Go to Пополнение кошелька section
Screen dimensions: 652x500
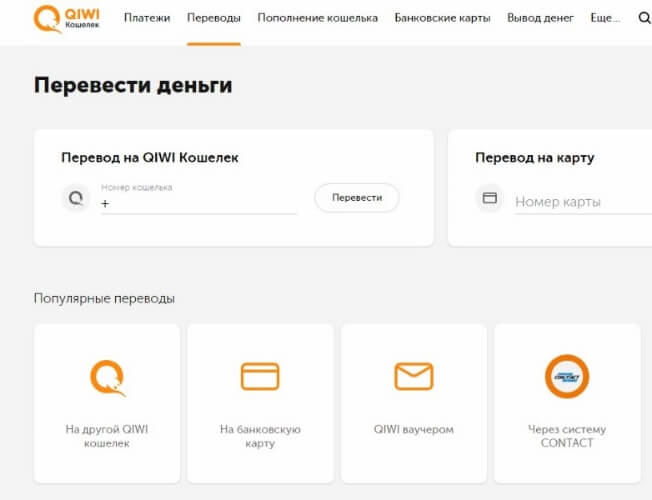click(x=317, y=18)
